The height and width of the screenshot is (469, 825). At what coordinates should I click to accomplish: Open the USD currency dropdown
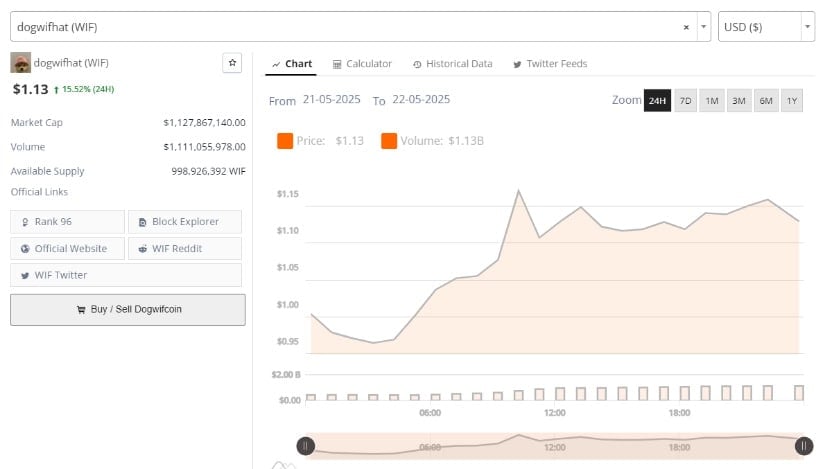(766, 27)
